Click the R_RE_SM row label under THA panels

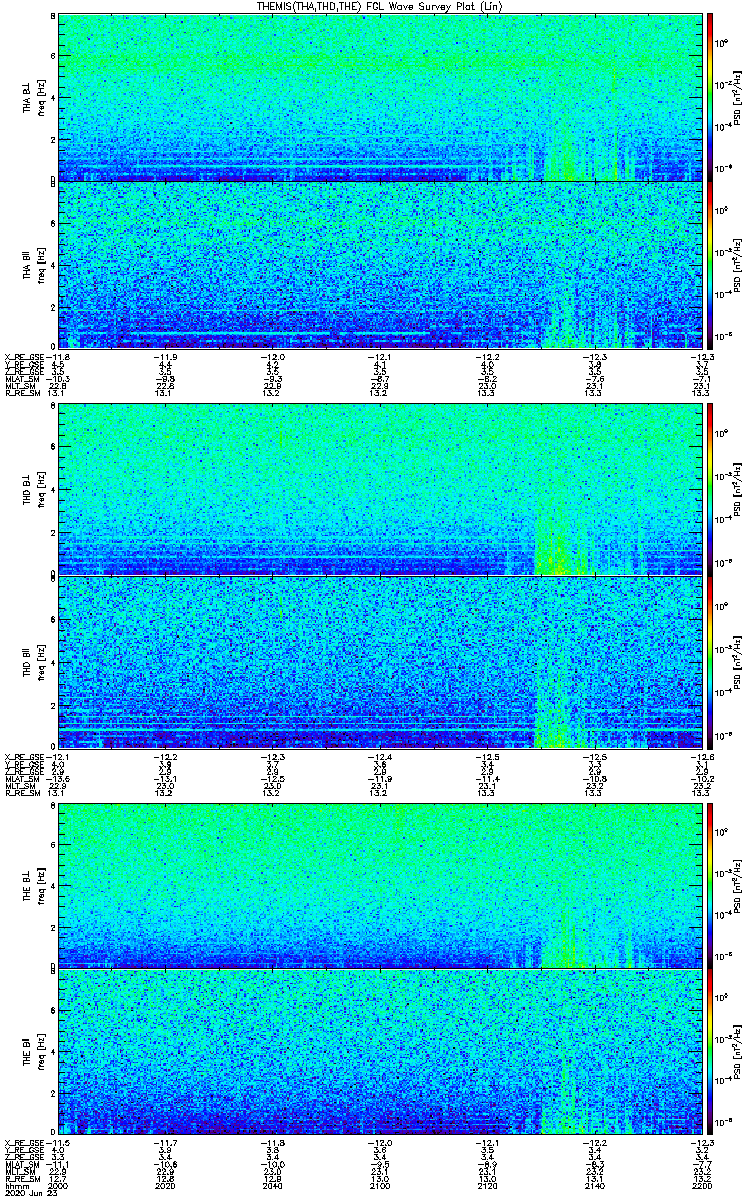pyautogui.click(x=25, y=393)
